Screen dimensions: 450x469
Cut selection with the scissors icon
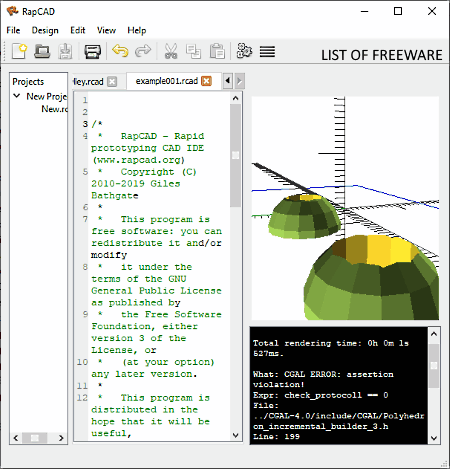tap(171, 52)
